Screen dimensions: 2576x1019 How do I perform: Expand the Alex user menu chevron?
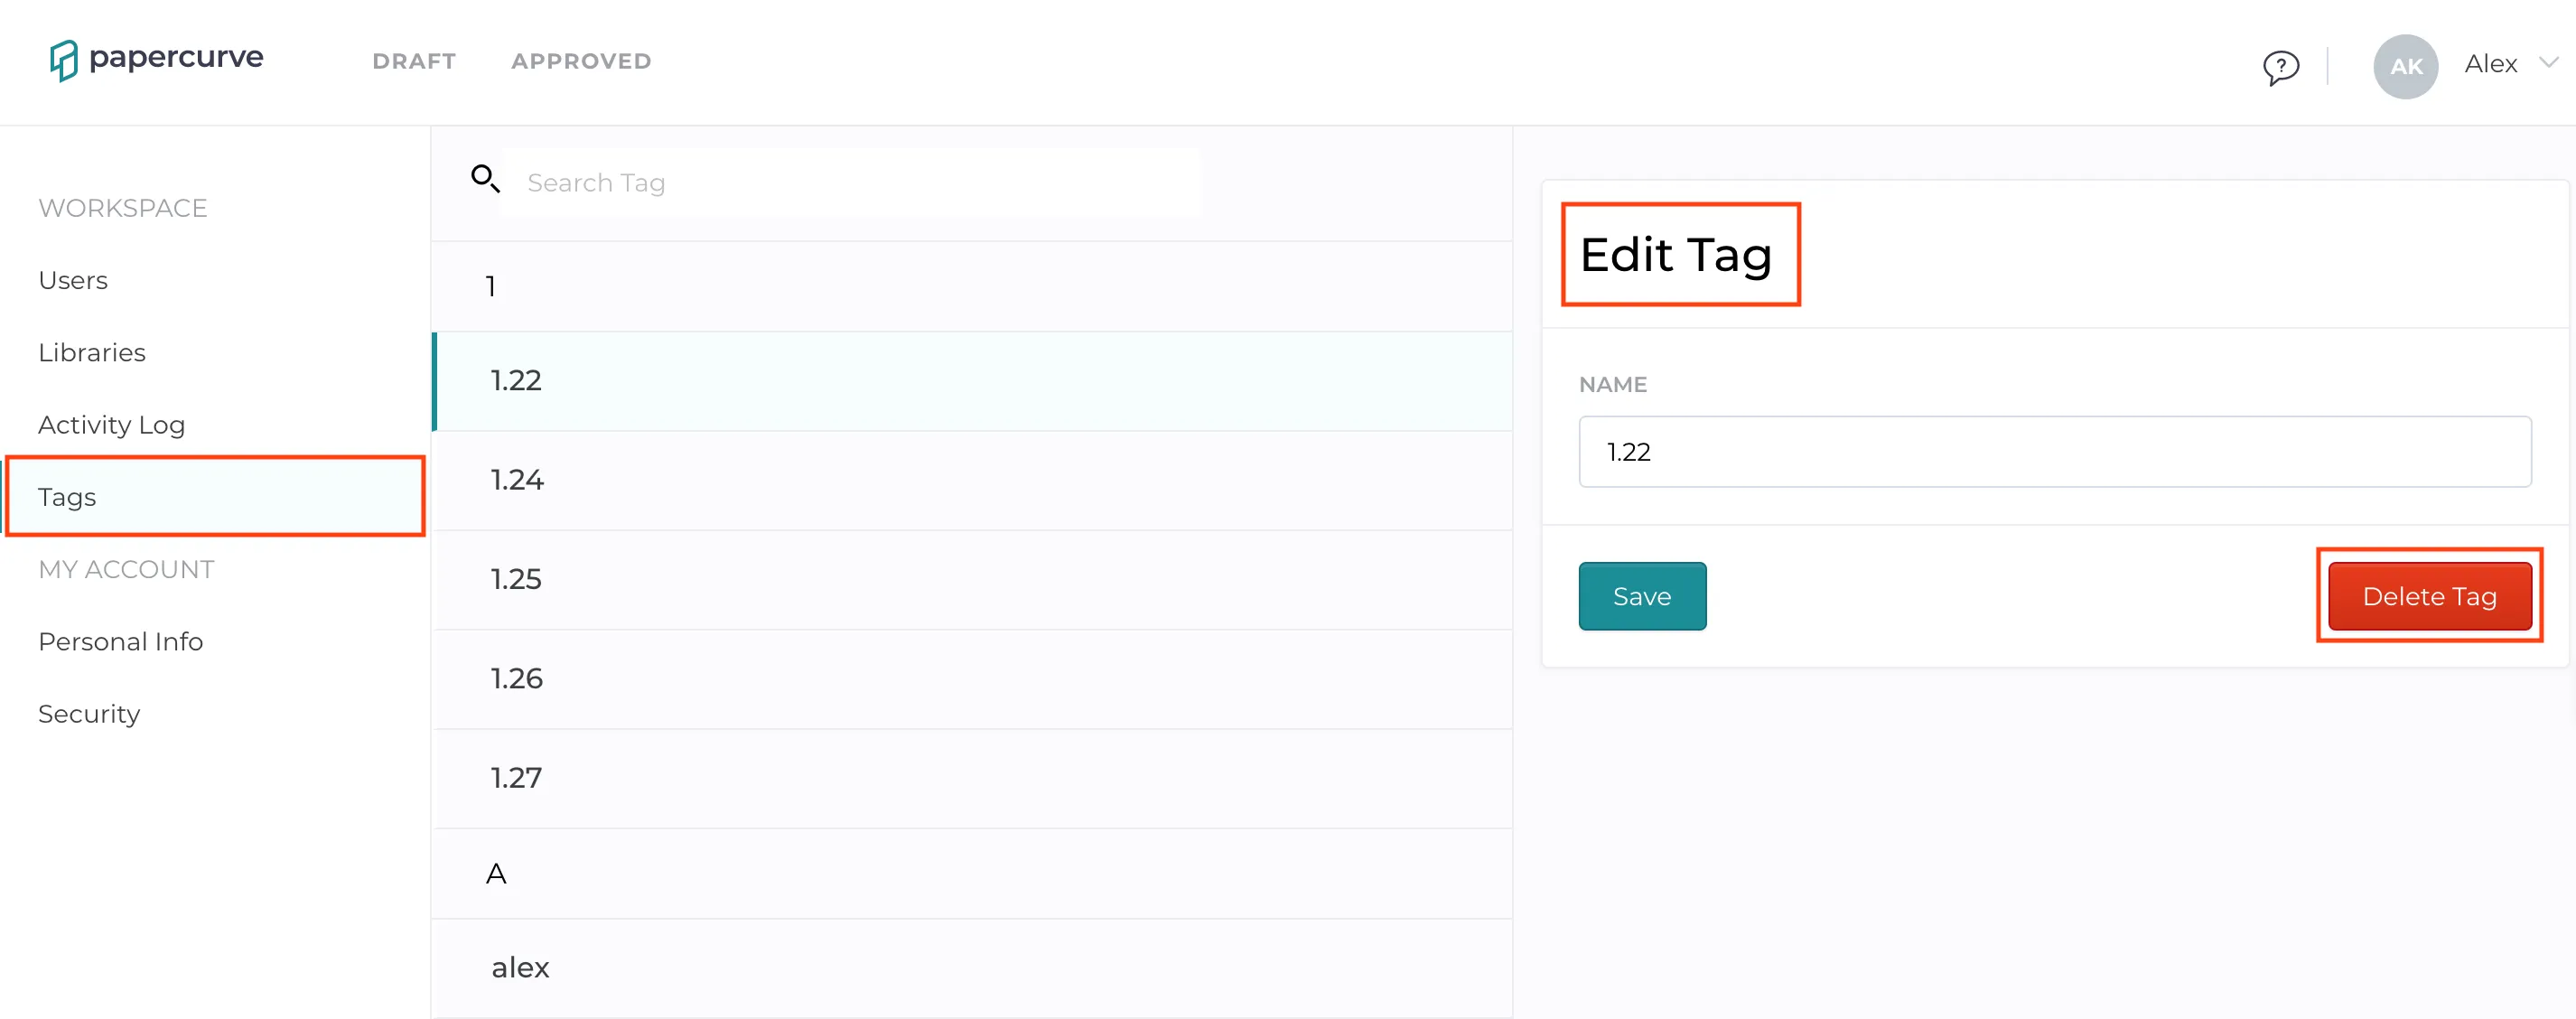(2548, 63)
